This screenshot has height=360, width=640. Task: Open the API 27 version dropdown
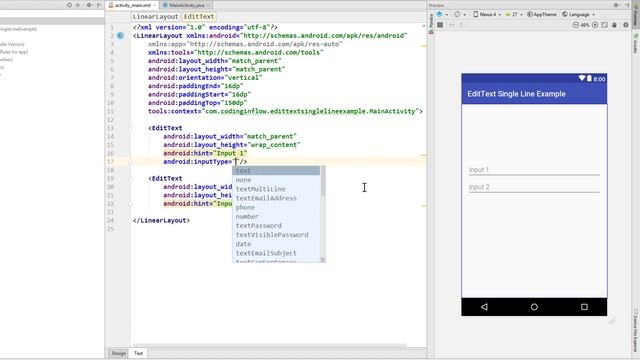(514, 14)
